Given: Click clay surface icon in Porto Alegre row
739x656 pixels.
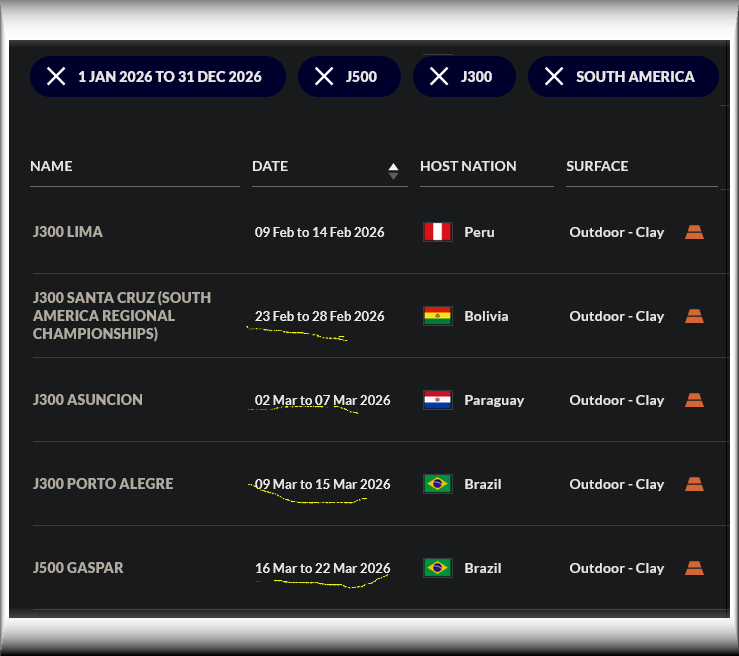Looking at the screenshot, I should tap(694, 484).
